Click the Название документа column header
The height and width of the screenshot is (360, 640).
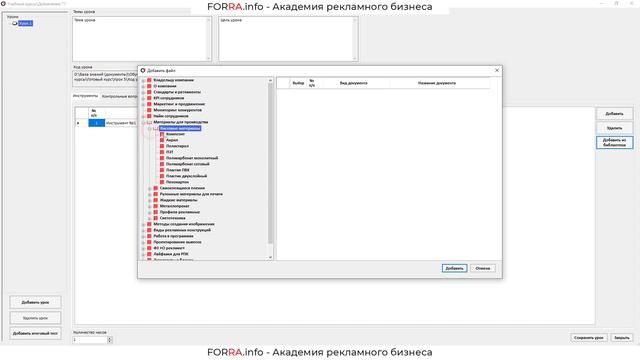click(x=437, y=83)
